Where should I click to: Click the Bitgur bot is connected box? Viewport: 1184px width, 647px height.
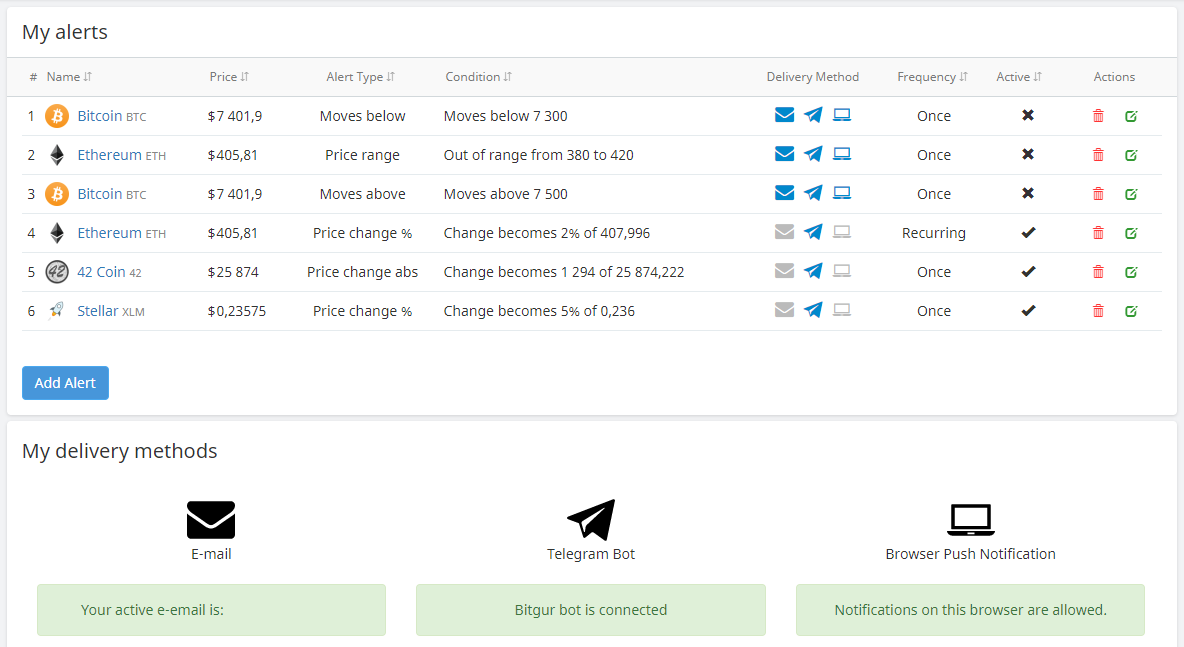[x=591, y=610]
